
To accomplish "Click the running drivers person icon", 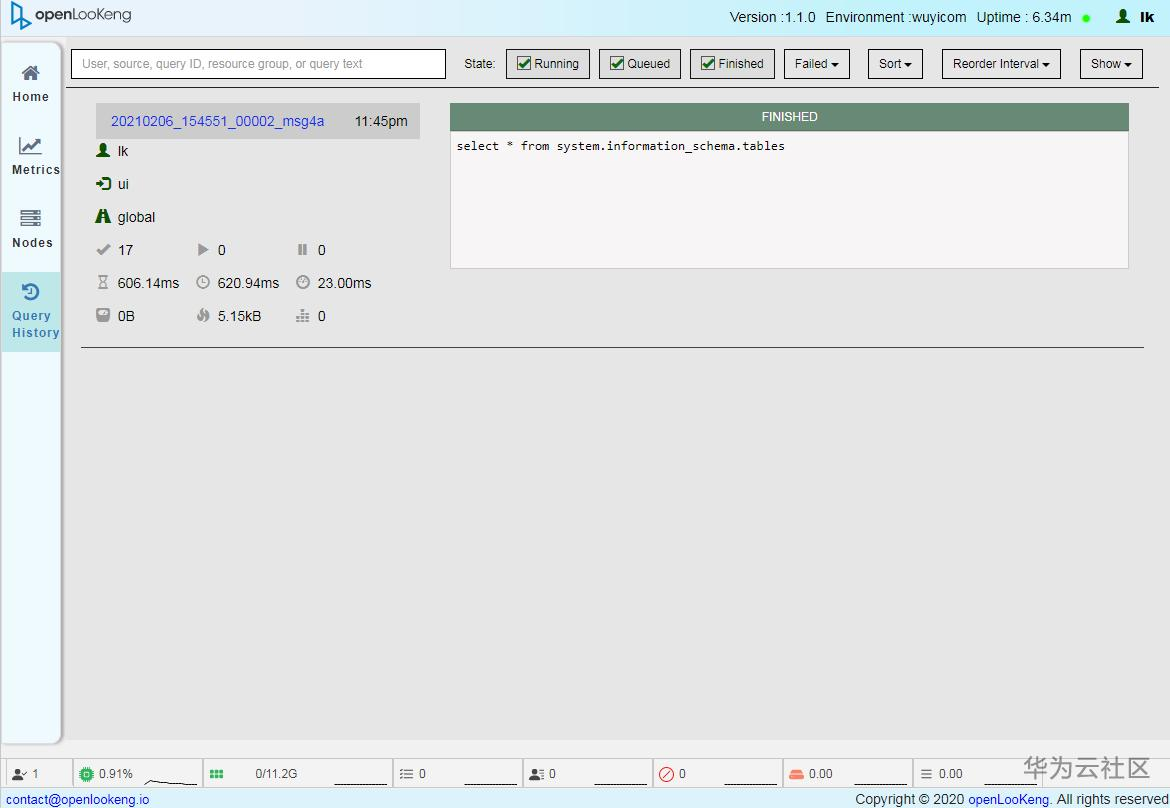I will tap(536, 774).
